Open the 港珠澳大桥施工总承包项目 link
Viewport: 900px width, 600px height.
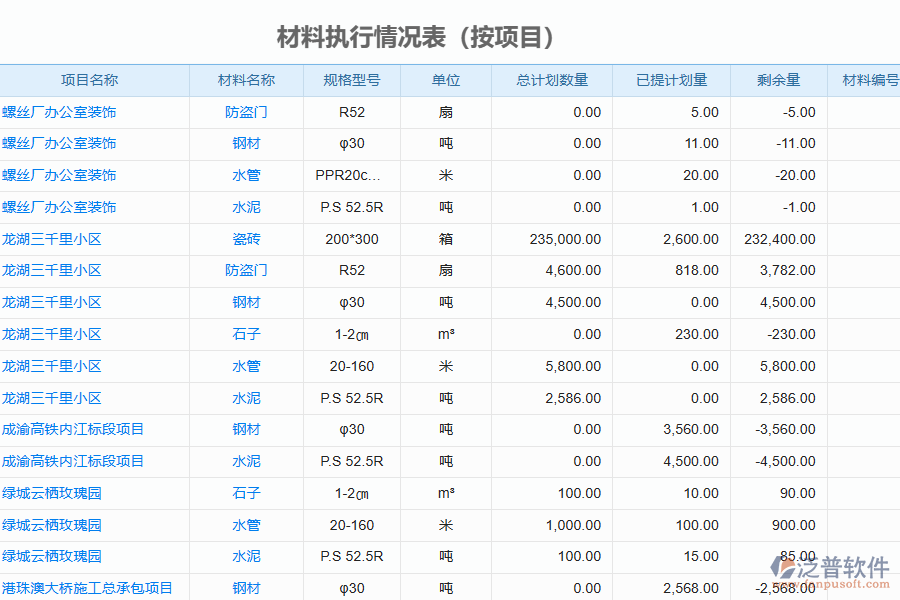coord(86,588)
